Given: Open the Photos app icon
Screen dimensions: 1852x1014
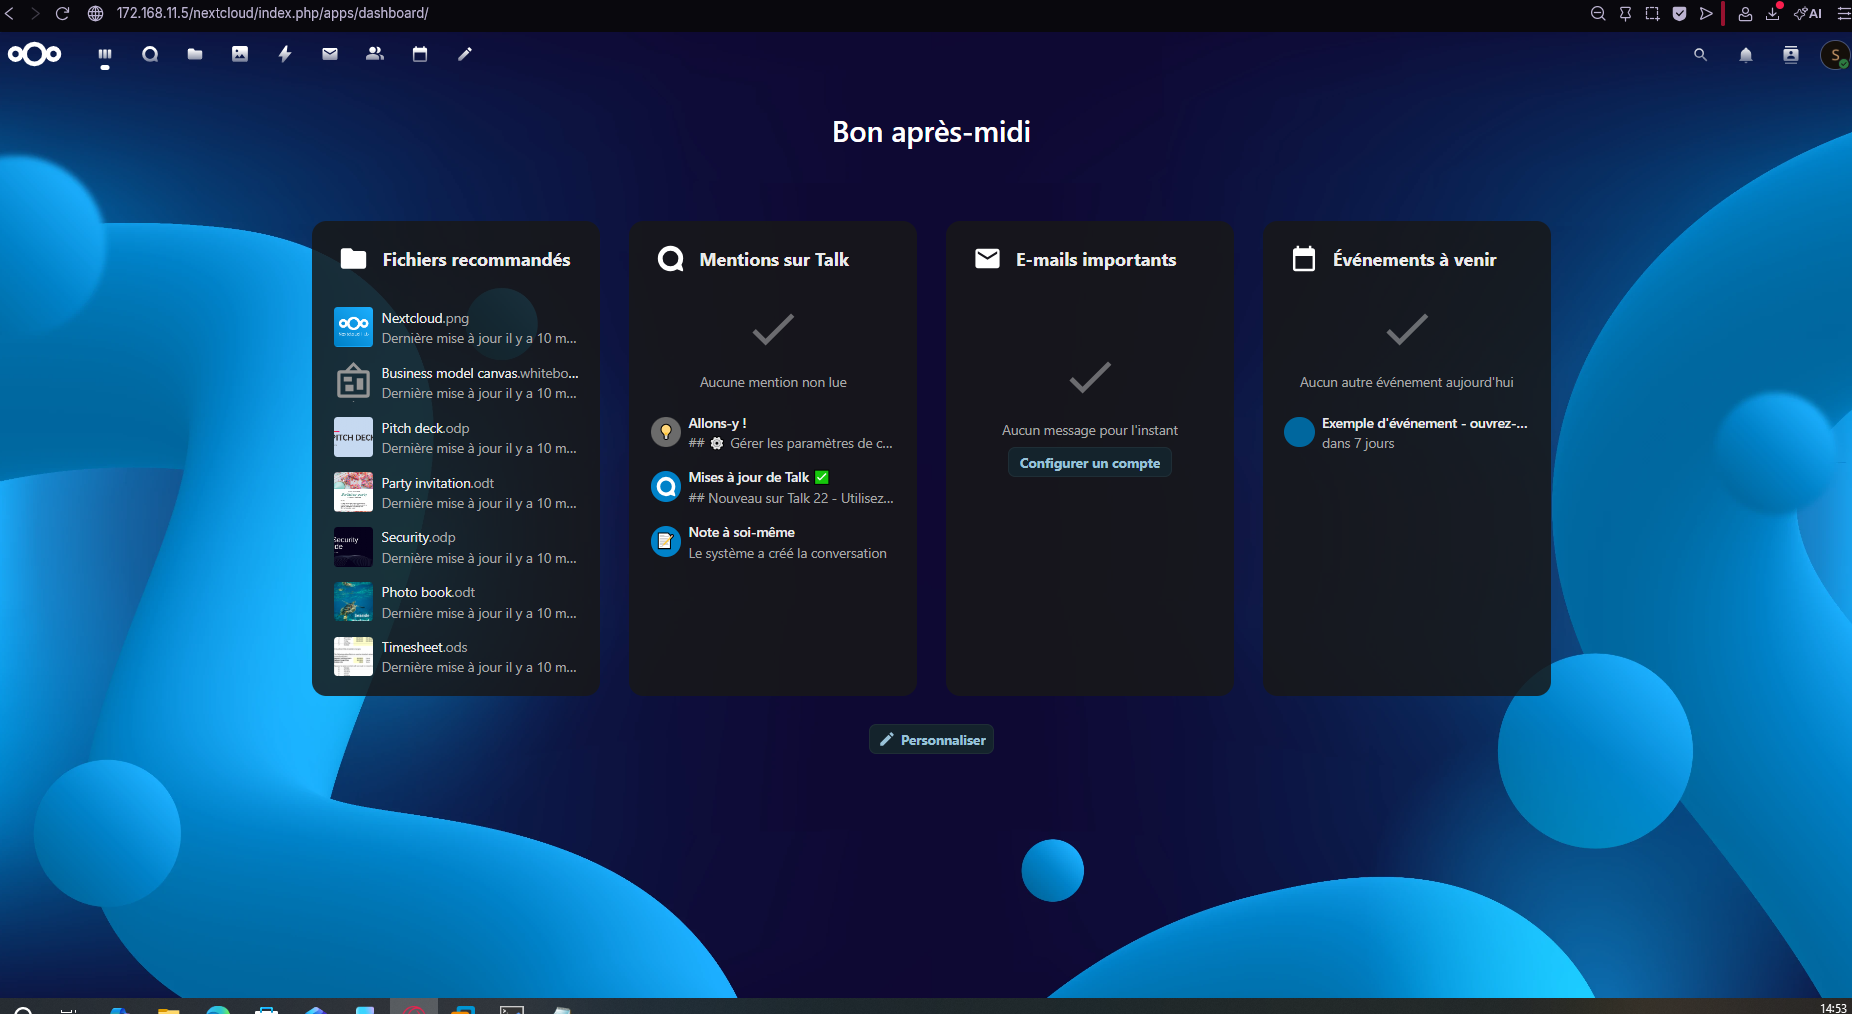Looking at the screenshot, I should click(x=240, y=55).
